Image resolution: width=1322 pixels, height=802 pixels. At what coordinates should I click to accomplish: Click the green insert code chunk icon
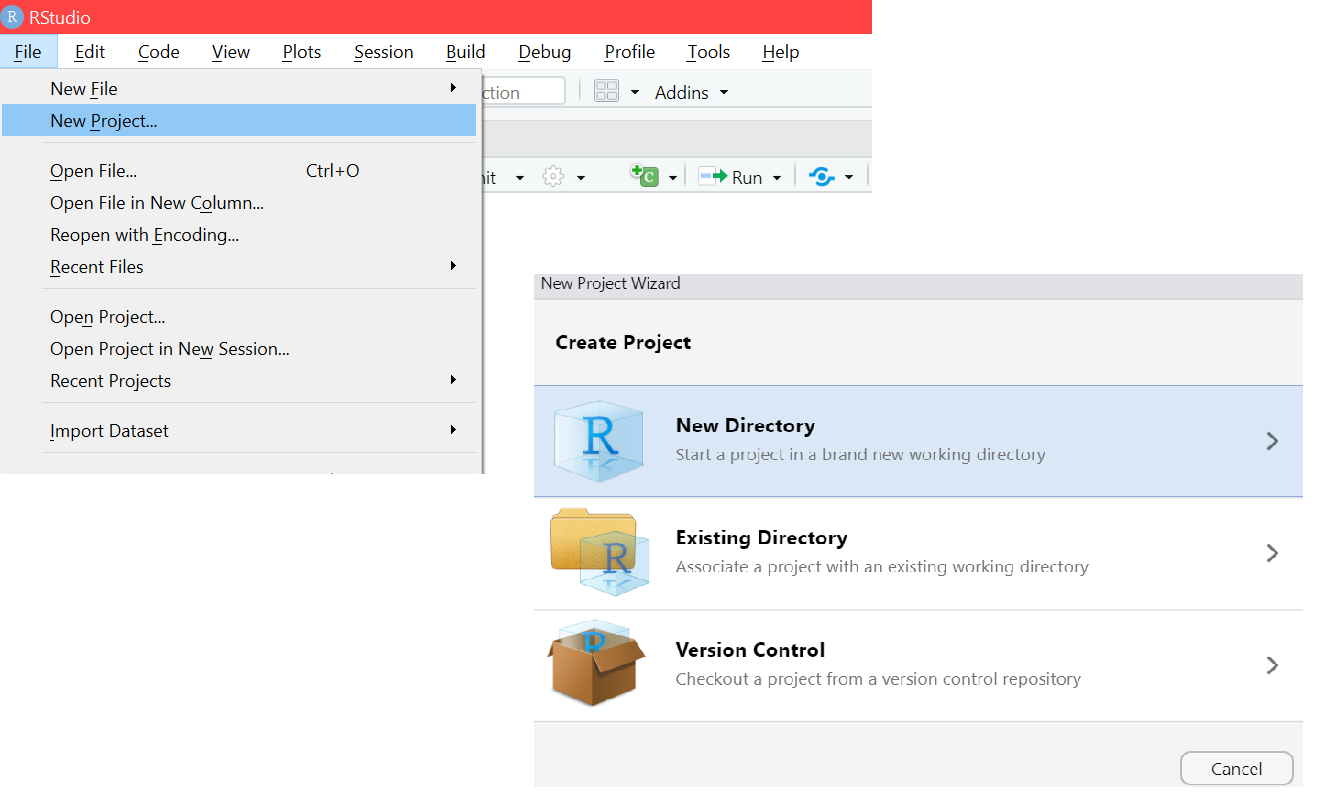tap(644, 176)
